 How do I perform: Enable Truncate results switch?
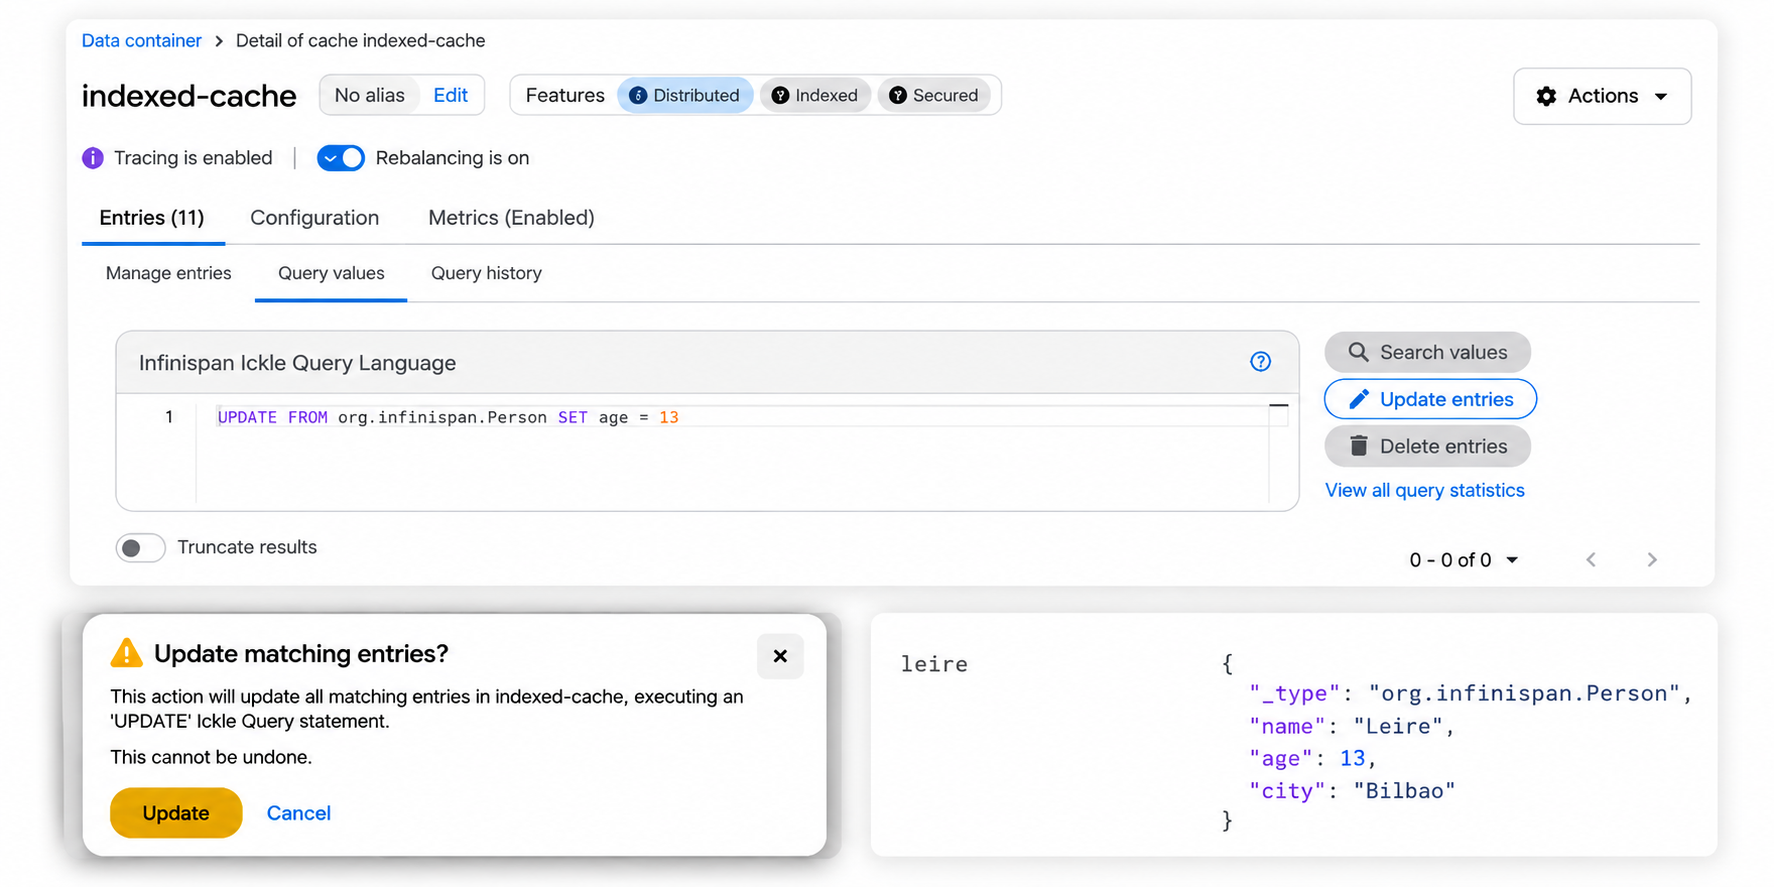point(140,548)
